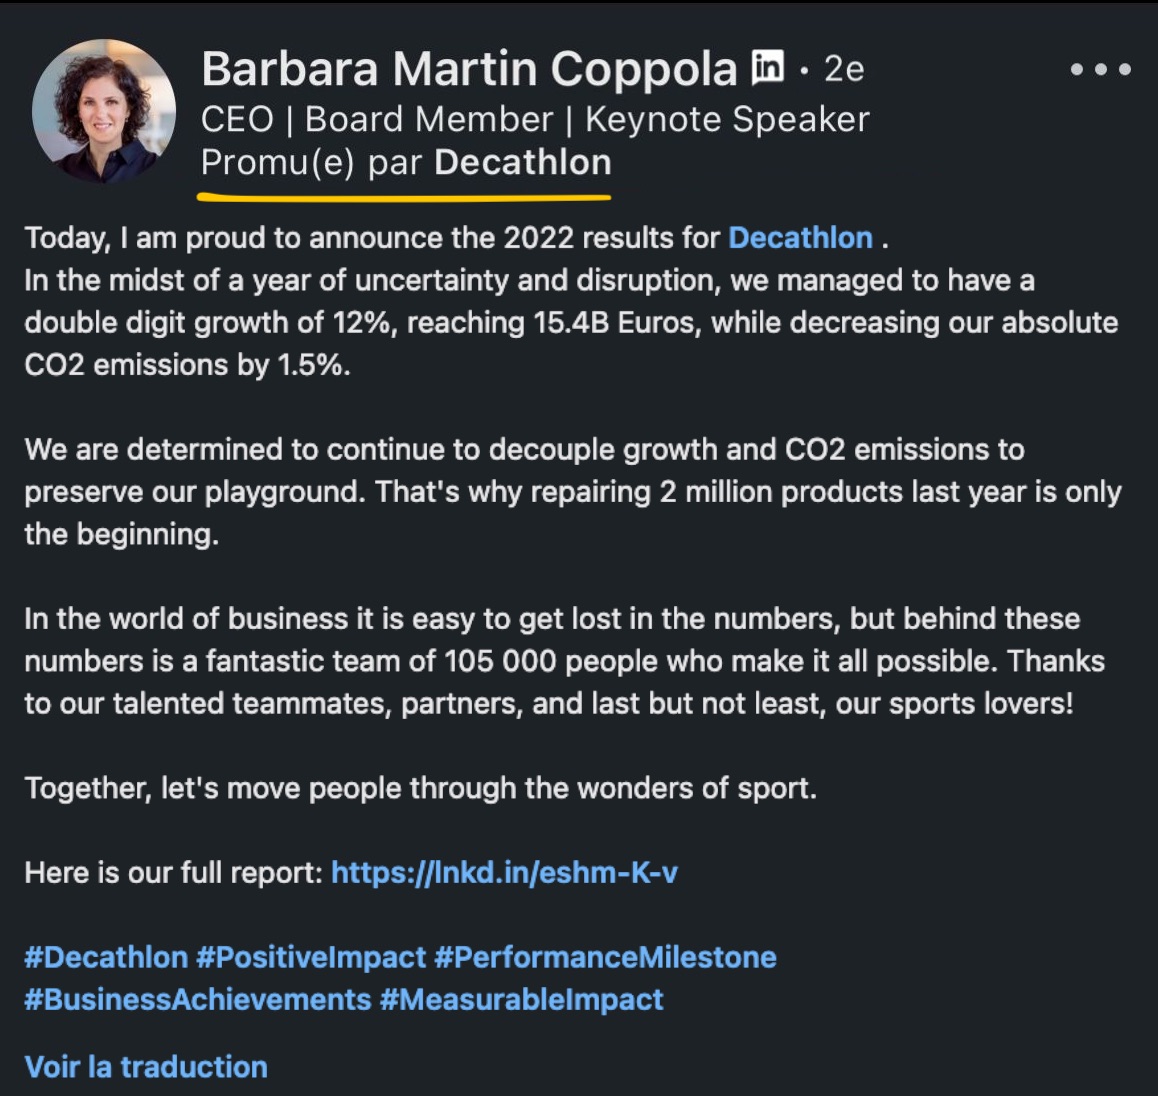The height and width of the screenshot is (1096, 1158).
Task: Click the LinkedIn premium badge icon
Action: click(767, 66)
